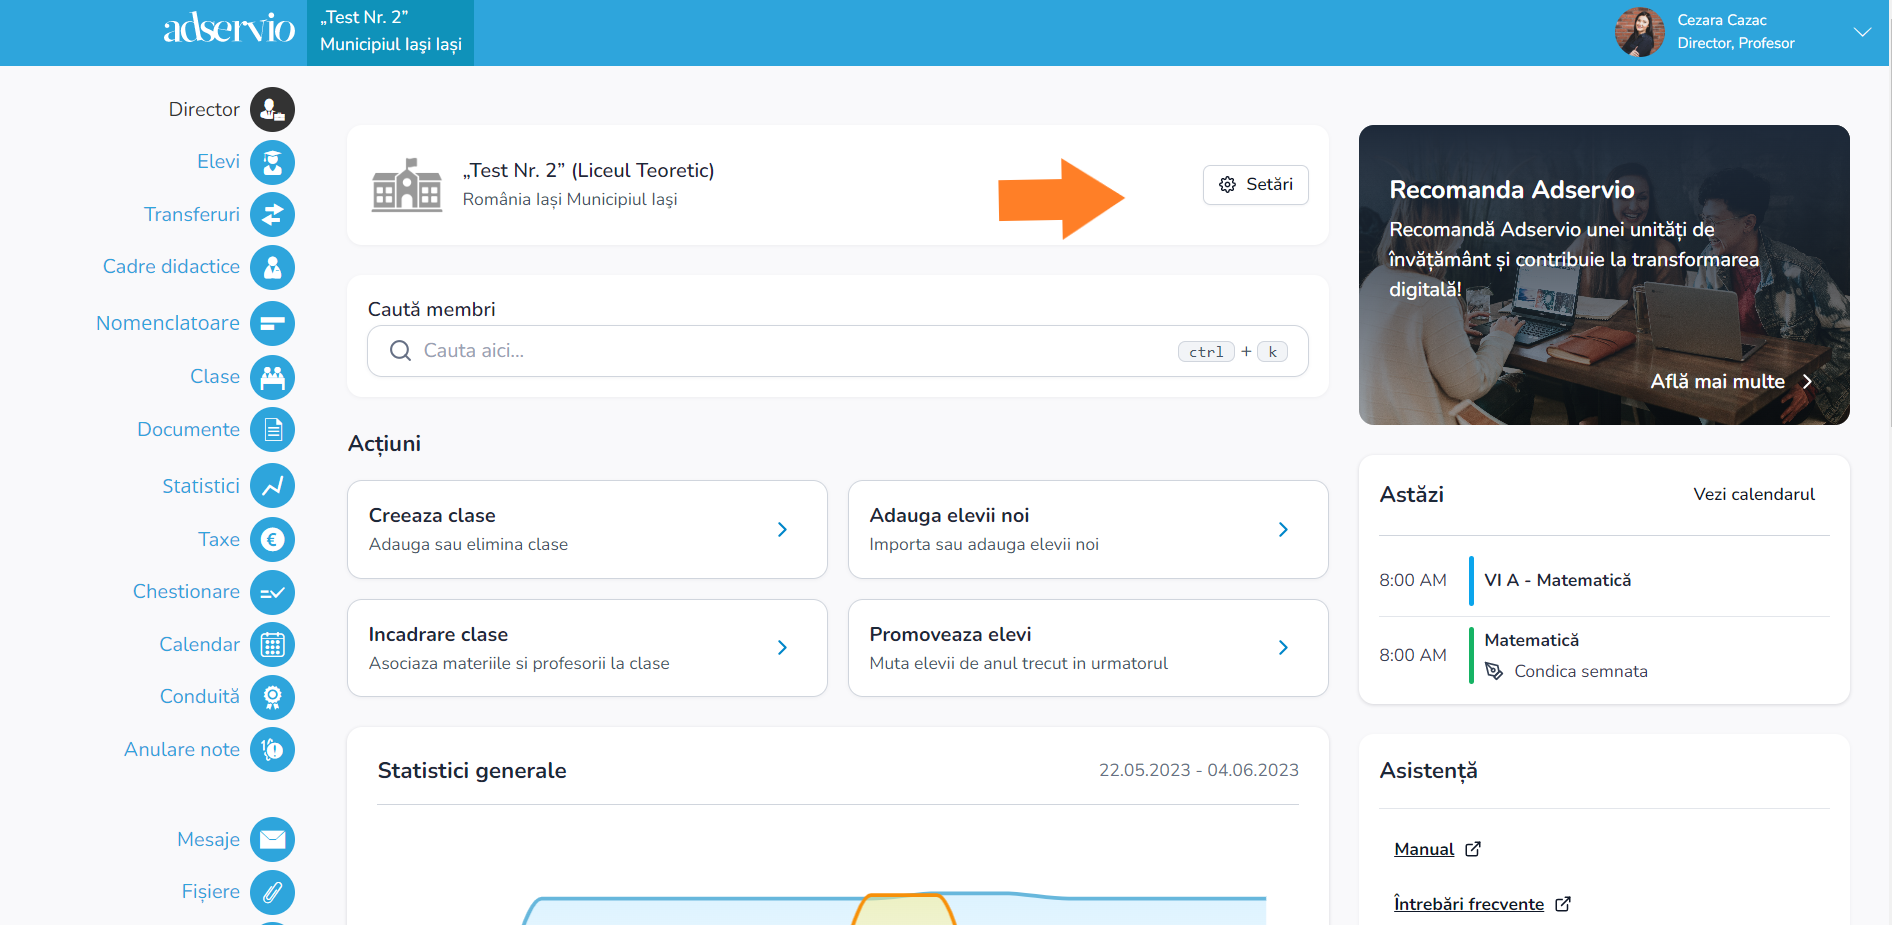
Task: Click the Fișiere paperclip icon
Action: [x=272, y=892]
